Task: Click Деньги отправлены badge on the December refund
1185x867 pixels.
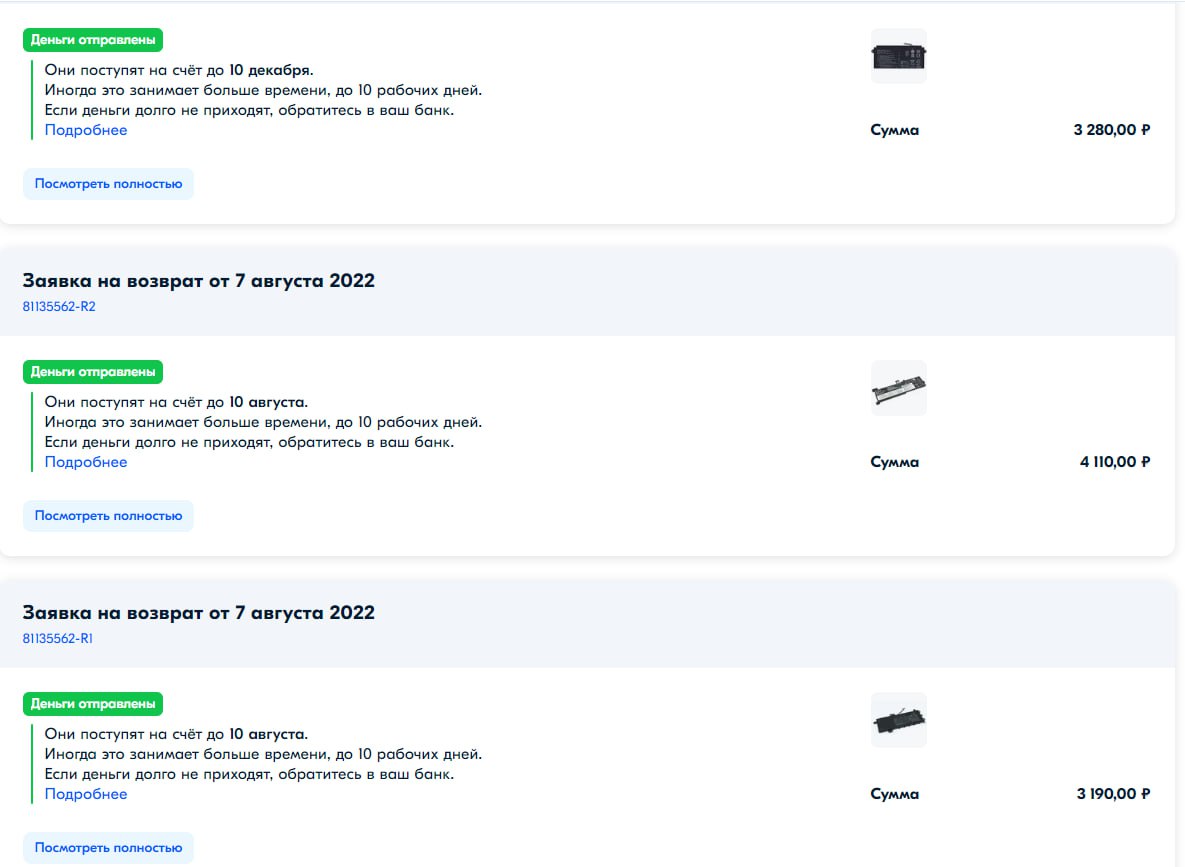Action: (x=93, y=39)
